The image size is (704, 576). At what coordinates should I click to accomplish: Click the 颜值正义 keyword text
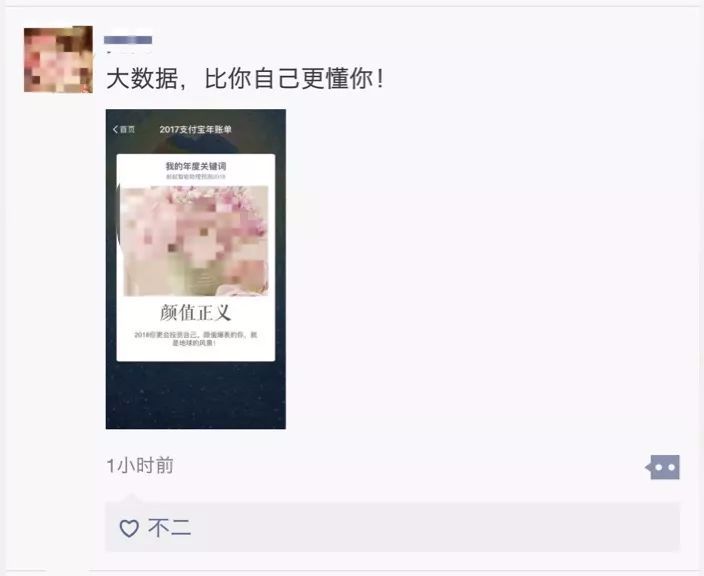[196, 313]
